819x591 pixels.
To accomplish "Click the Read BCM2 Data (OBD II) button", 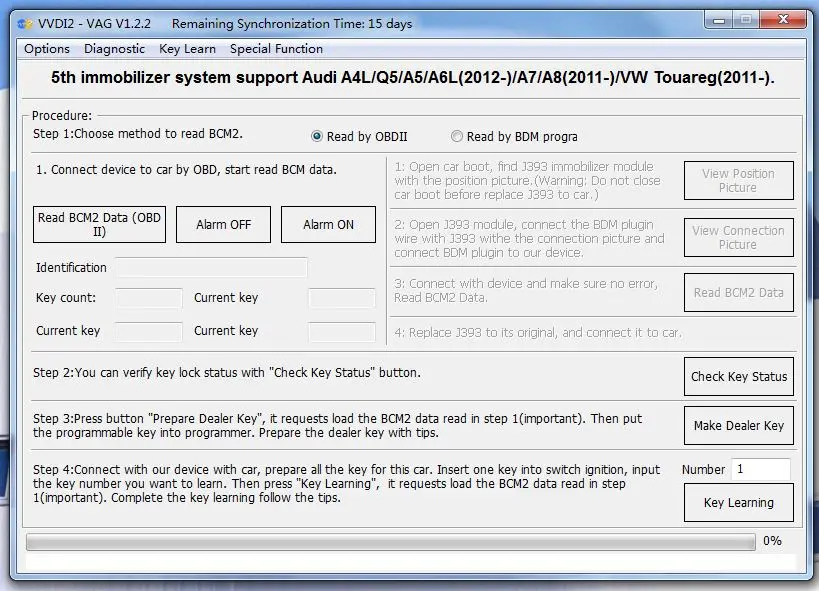I will coord(99,225).
